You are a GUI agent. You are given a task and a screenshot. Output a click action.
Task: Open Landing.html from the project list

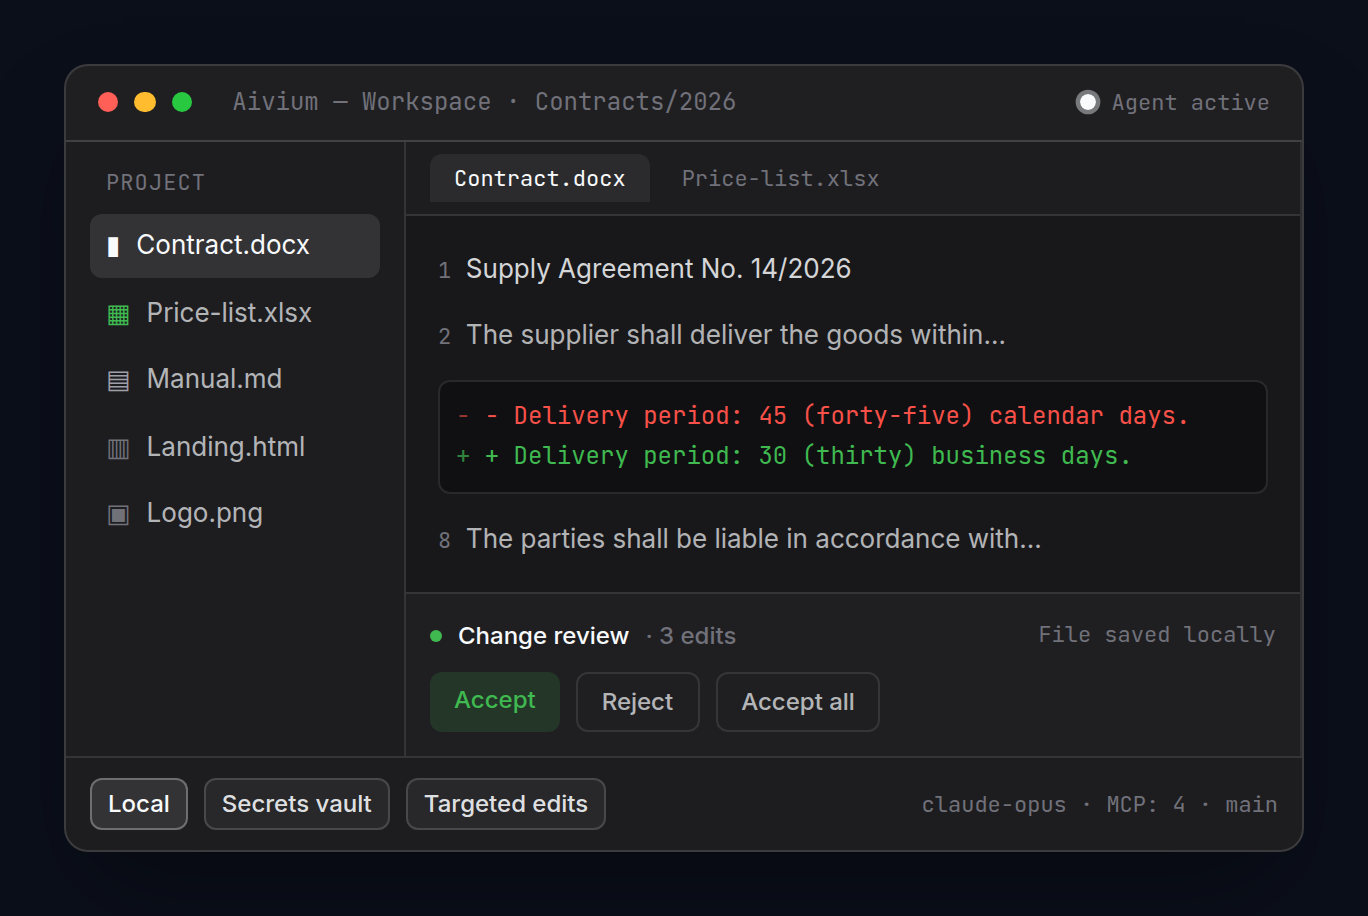[235, 447]
